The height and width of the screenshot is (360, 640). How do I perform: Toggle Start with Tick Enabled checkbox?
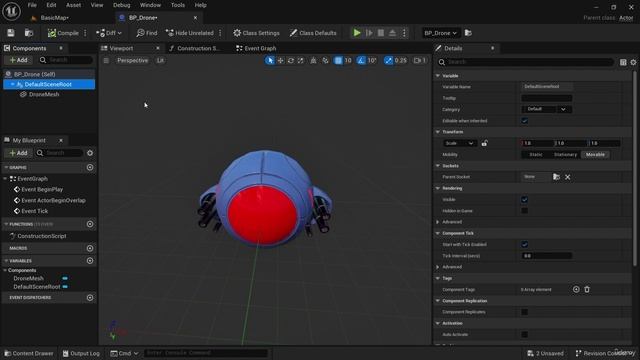[524, 244]
